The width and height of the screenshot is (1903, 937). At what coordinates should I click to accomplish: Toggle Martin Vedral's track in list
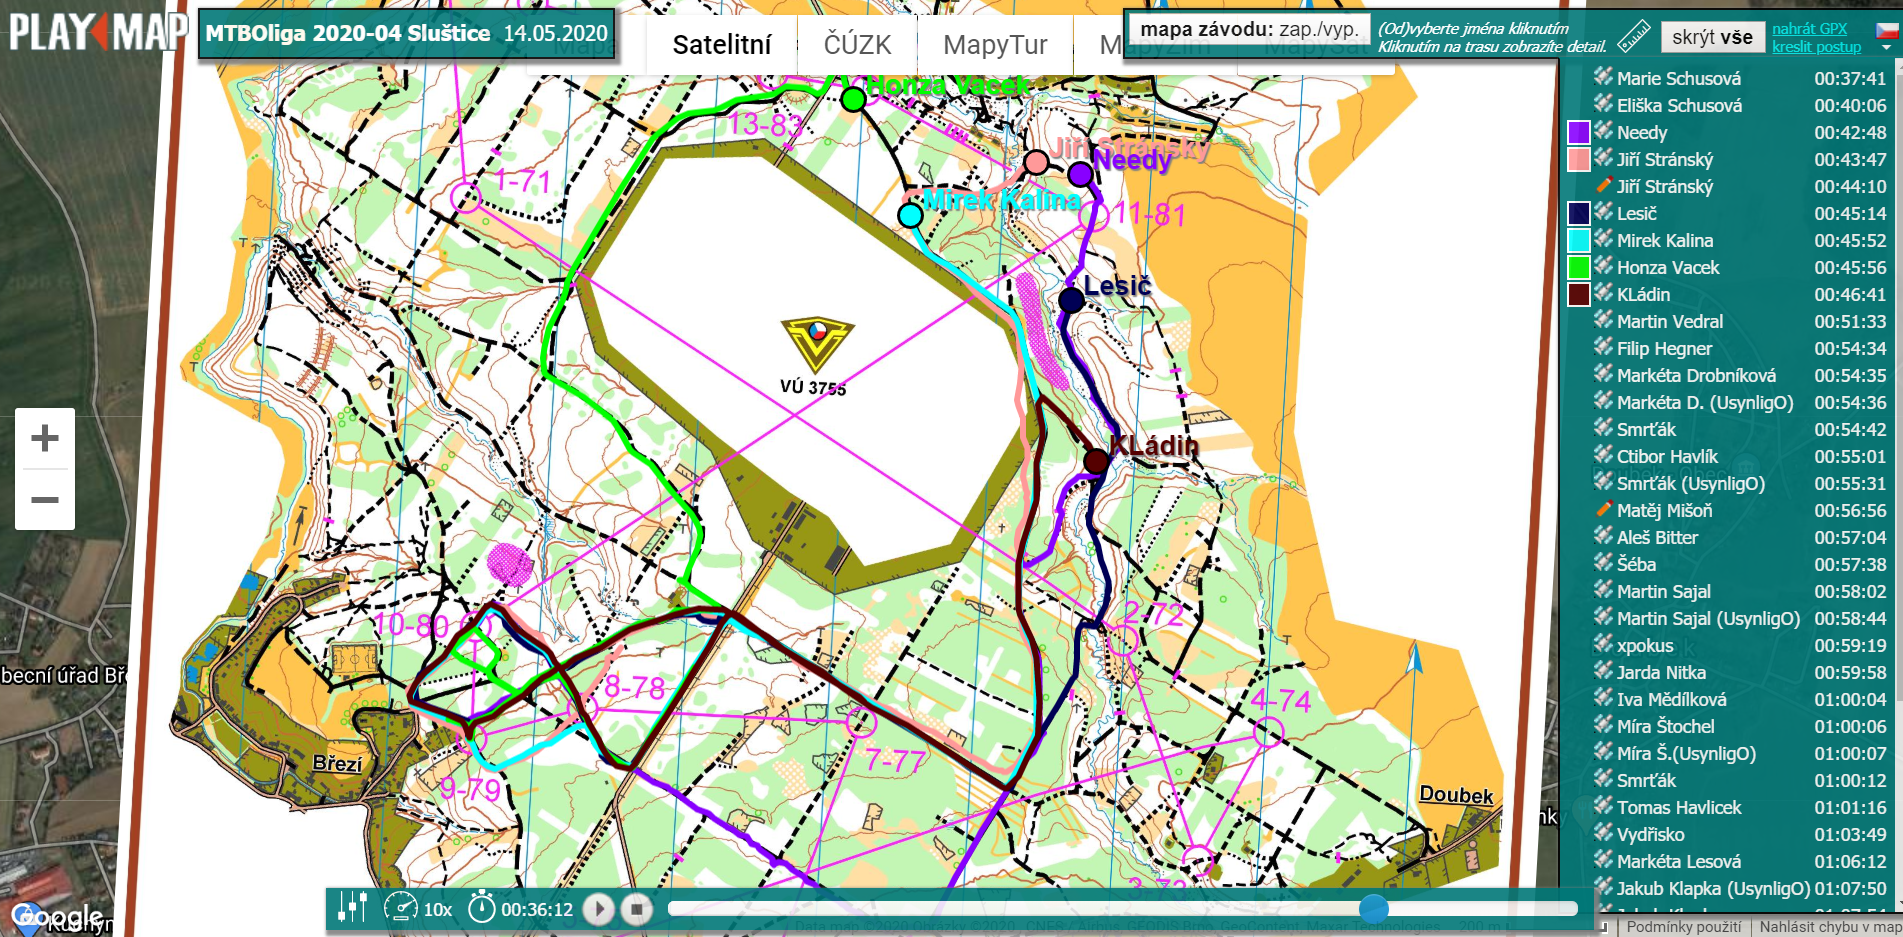(x=1669, y=321)
